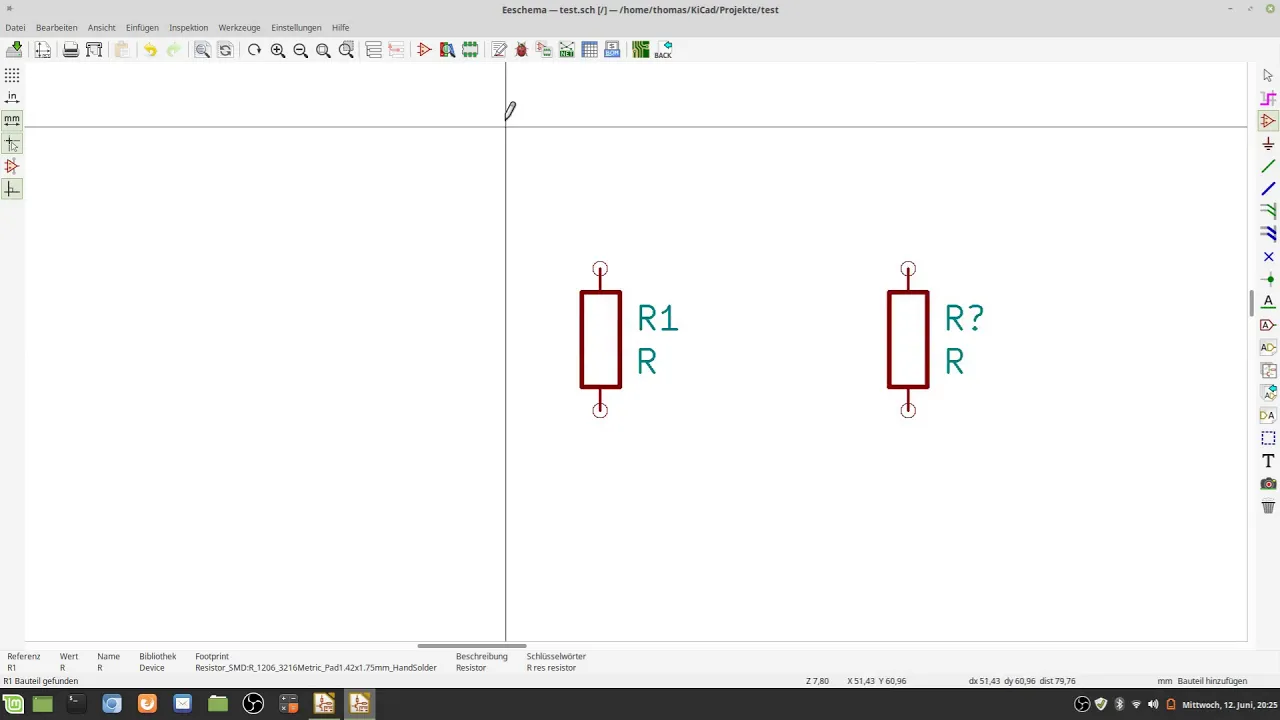The height and width of the screenshot is (720, 1280).
Task: Open the Einfügen menu
Action: coord(142,28)
